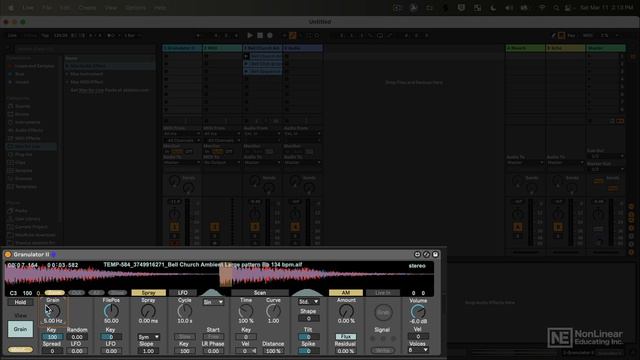Open the Sin LFO waveform dropdown

tap(213, 302)
